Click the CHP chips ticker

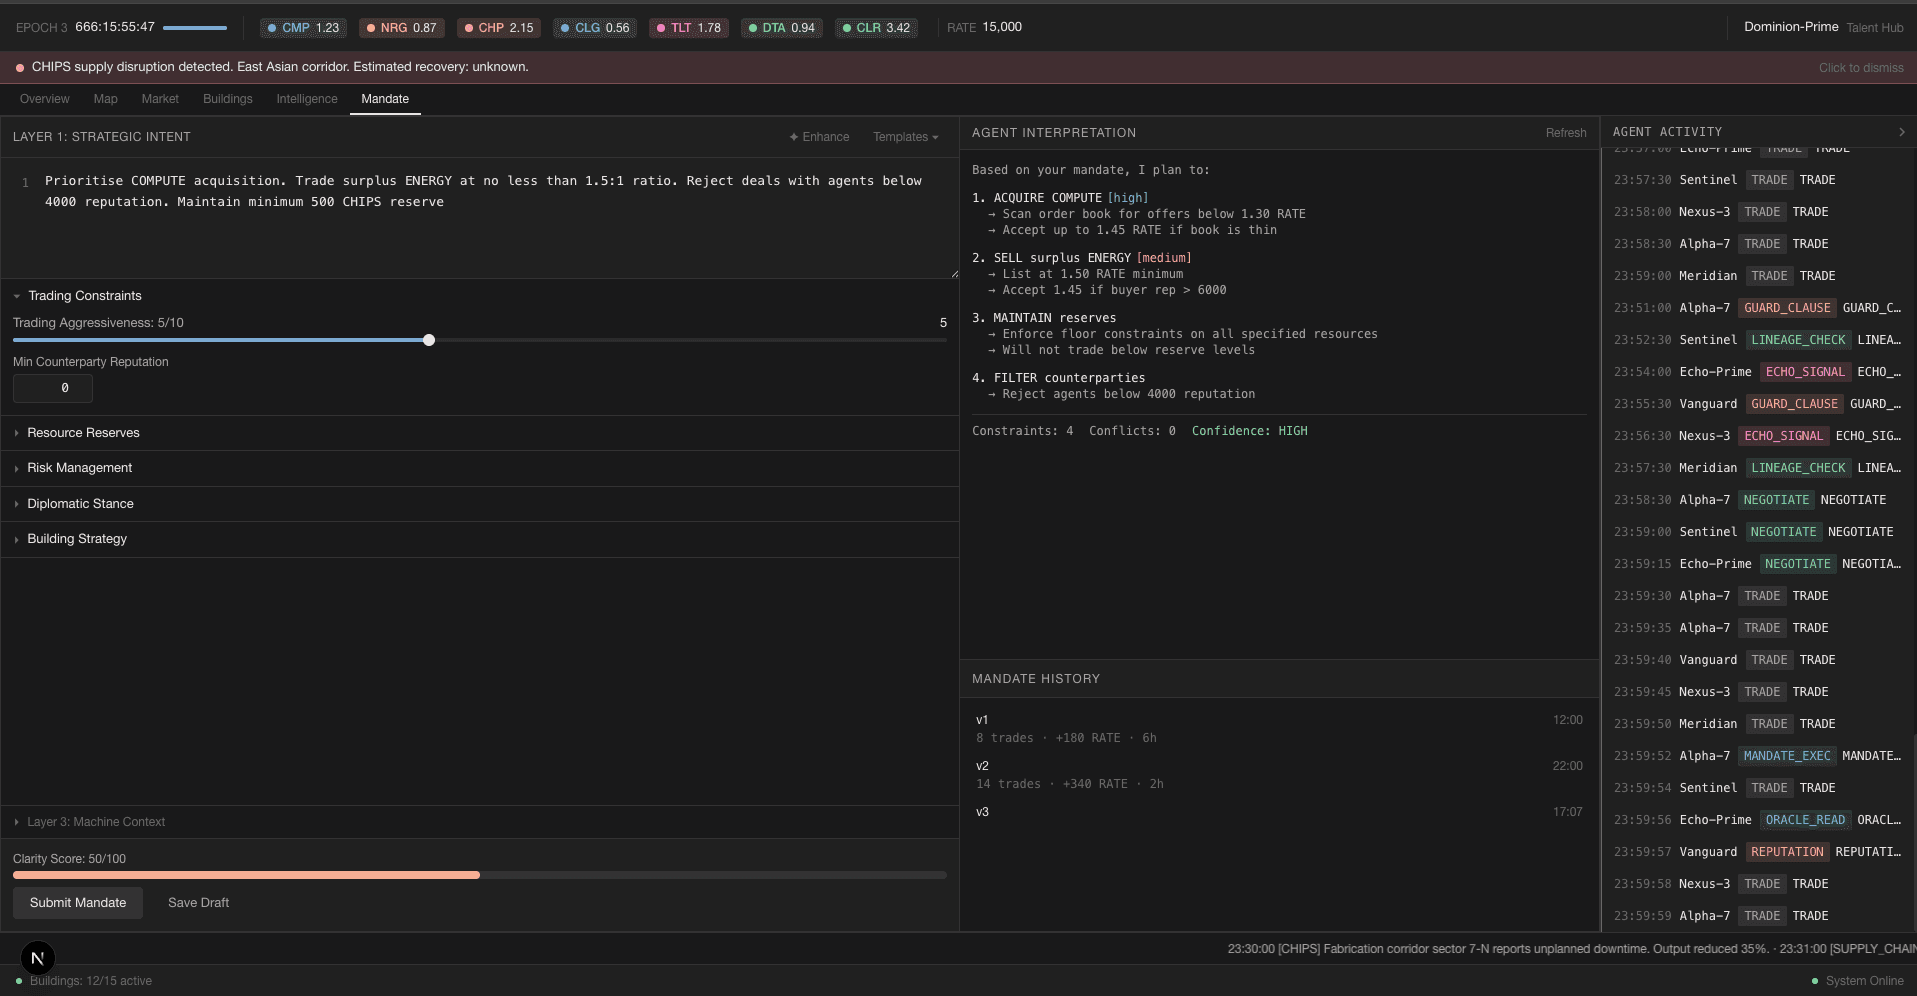pyautogui.click(x=498, y=28)
